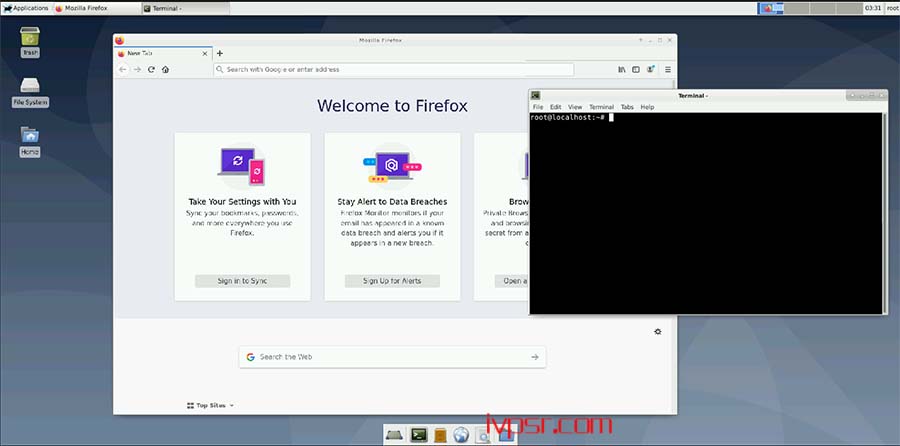Focus the Firefox address bar
The image size is (900, 446).
(394, 69)
